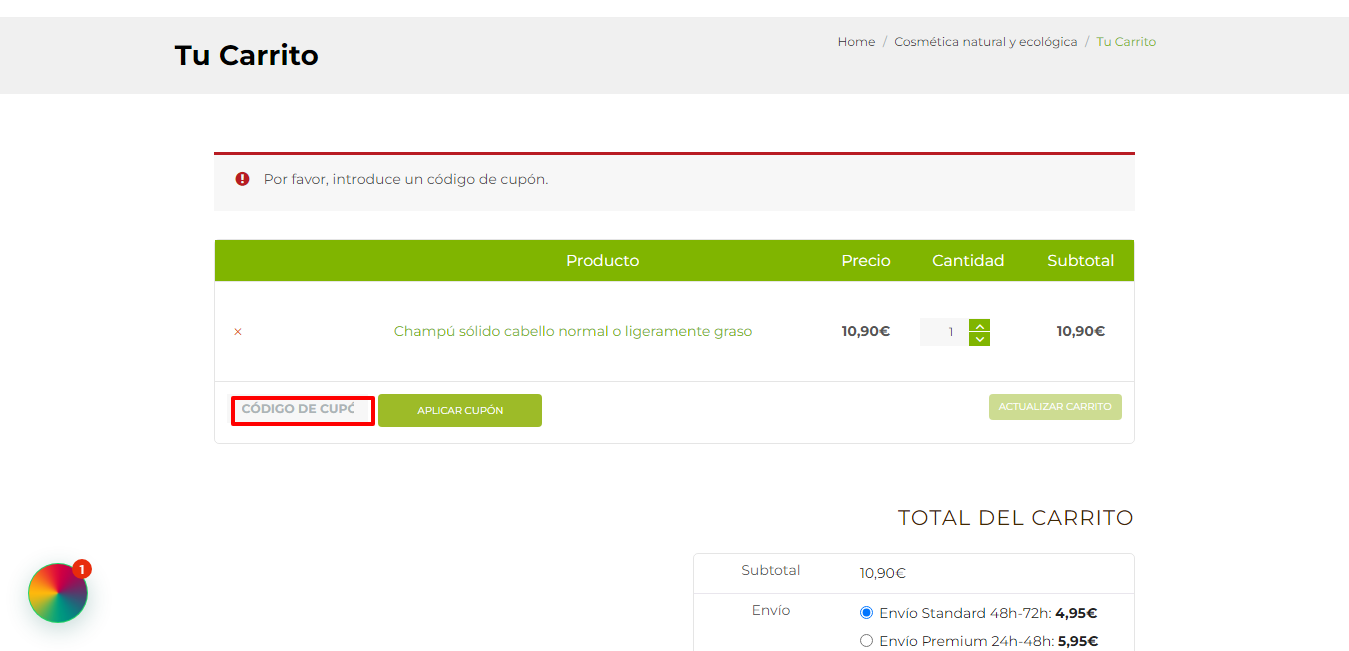Click the Tu Carrito page title

(247, 55)
